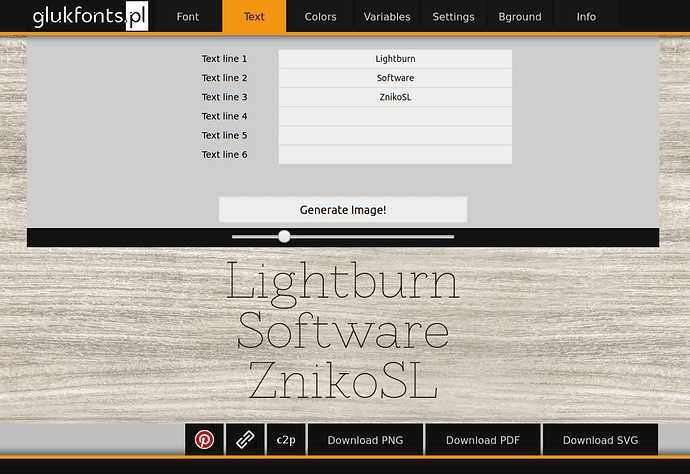Click the rendered ZnikoSL preview text
The height and width of the screenshot is (474, 690).
(x=343, y=379)
